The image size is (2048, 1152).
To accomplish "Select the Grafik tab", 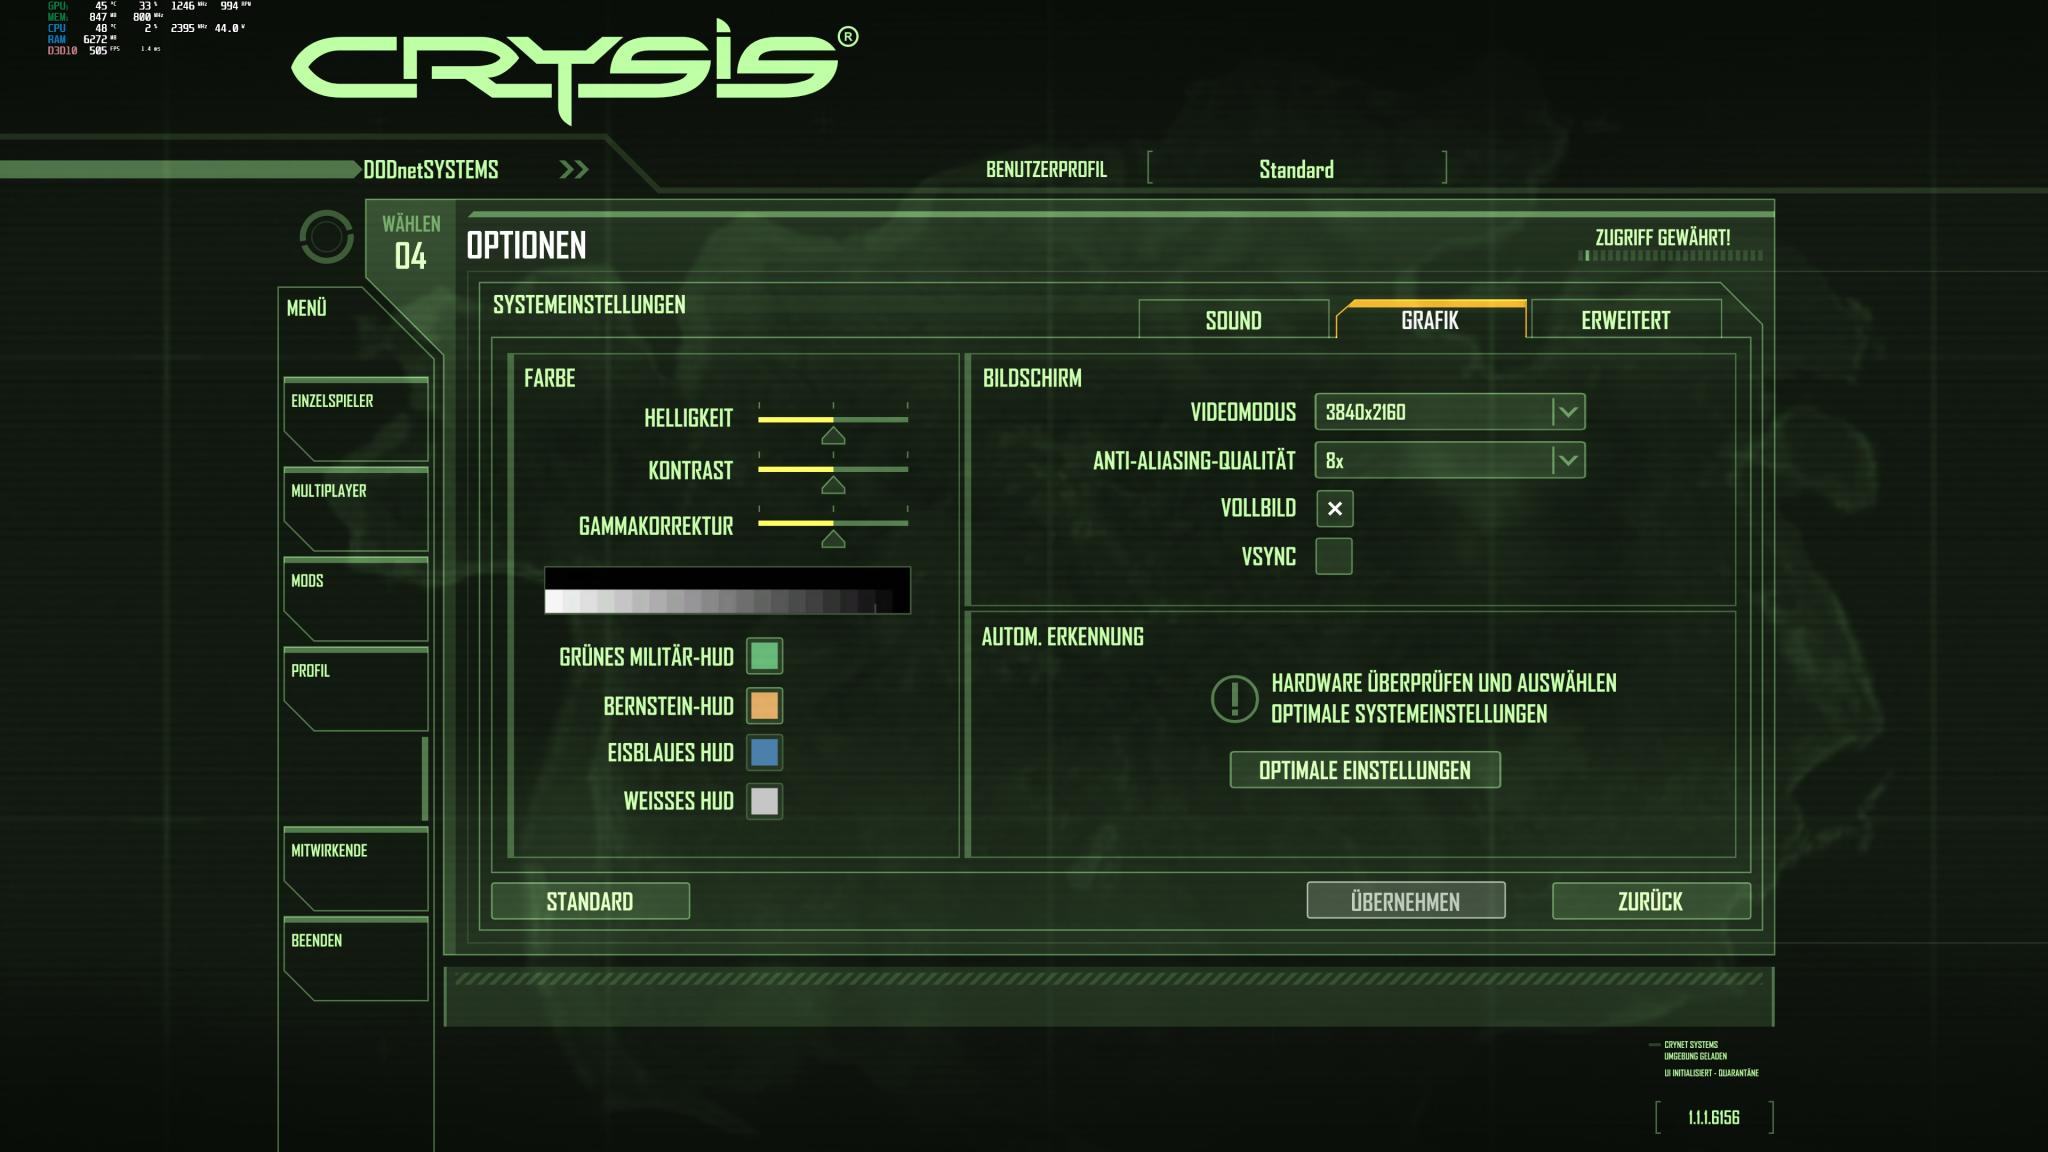I will pos(1430,320).
